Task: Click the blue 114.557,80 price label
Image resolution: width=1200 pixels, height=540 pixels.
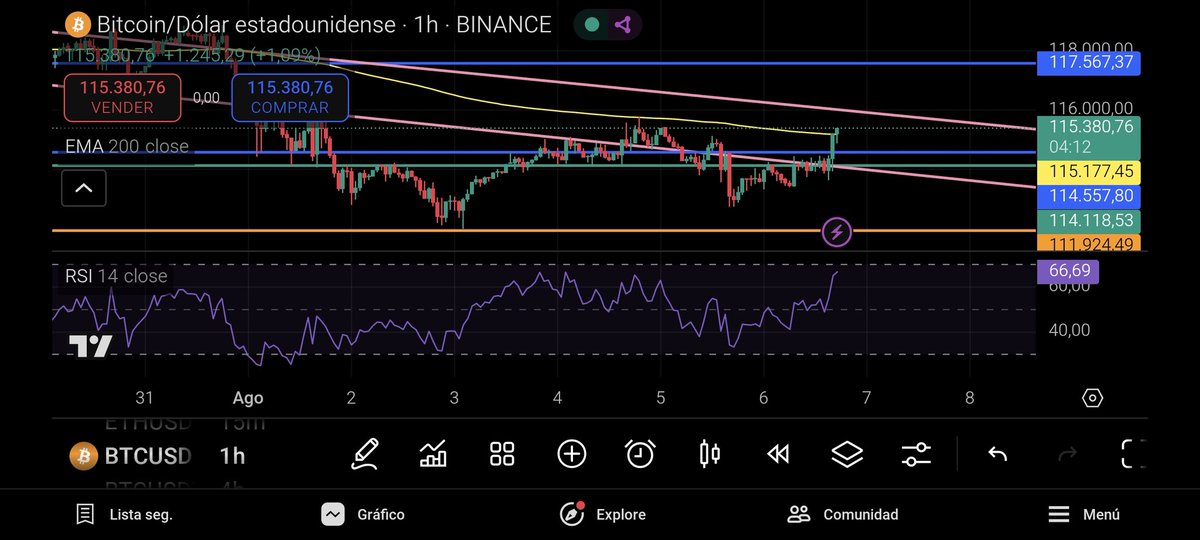Action: coord(1088,196)
